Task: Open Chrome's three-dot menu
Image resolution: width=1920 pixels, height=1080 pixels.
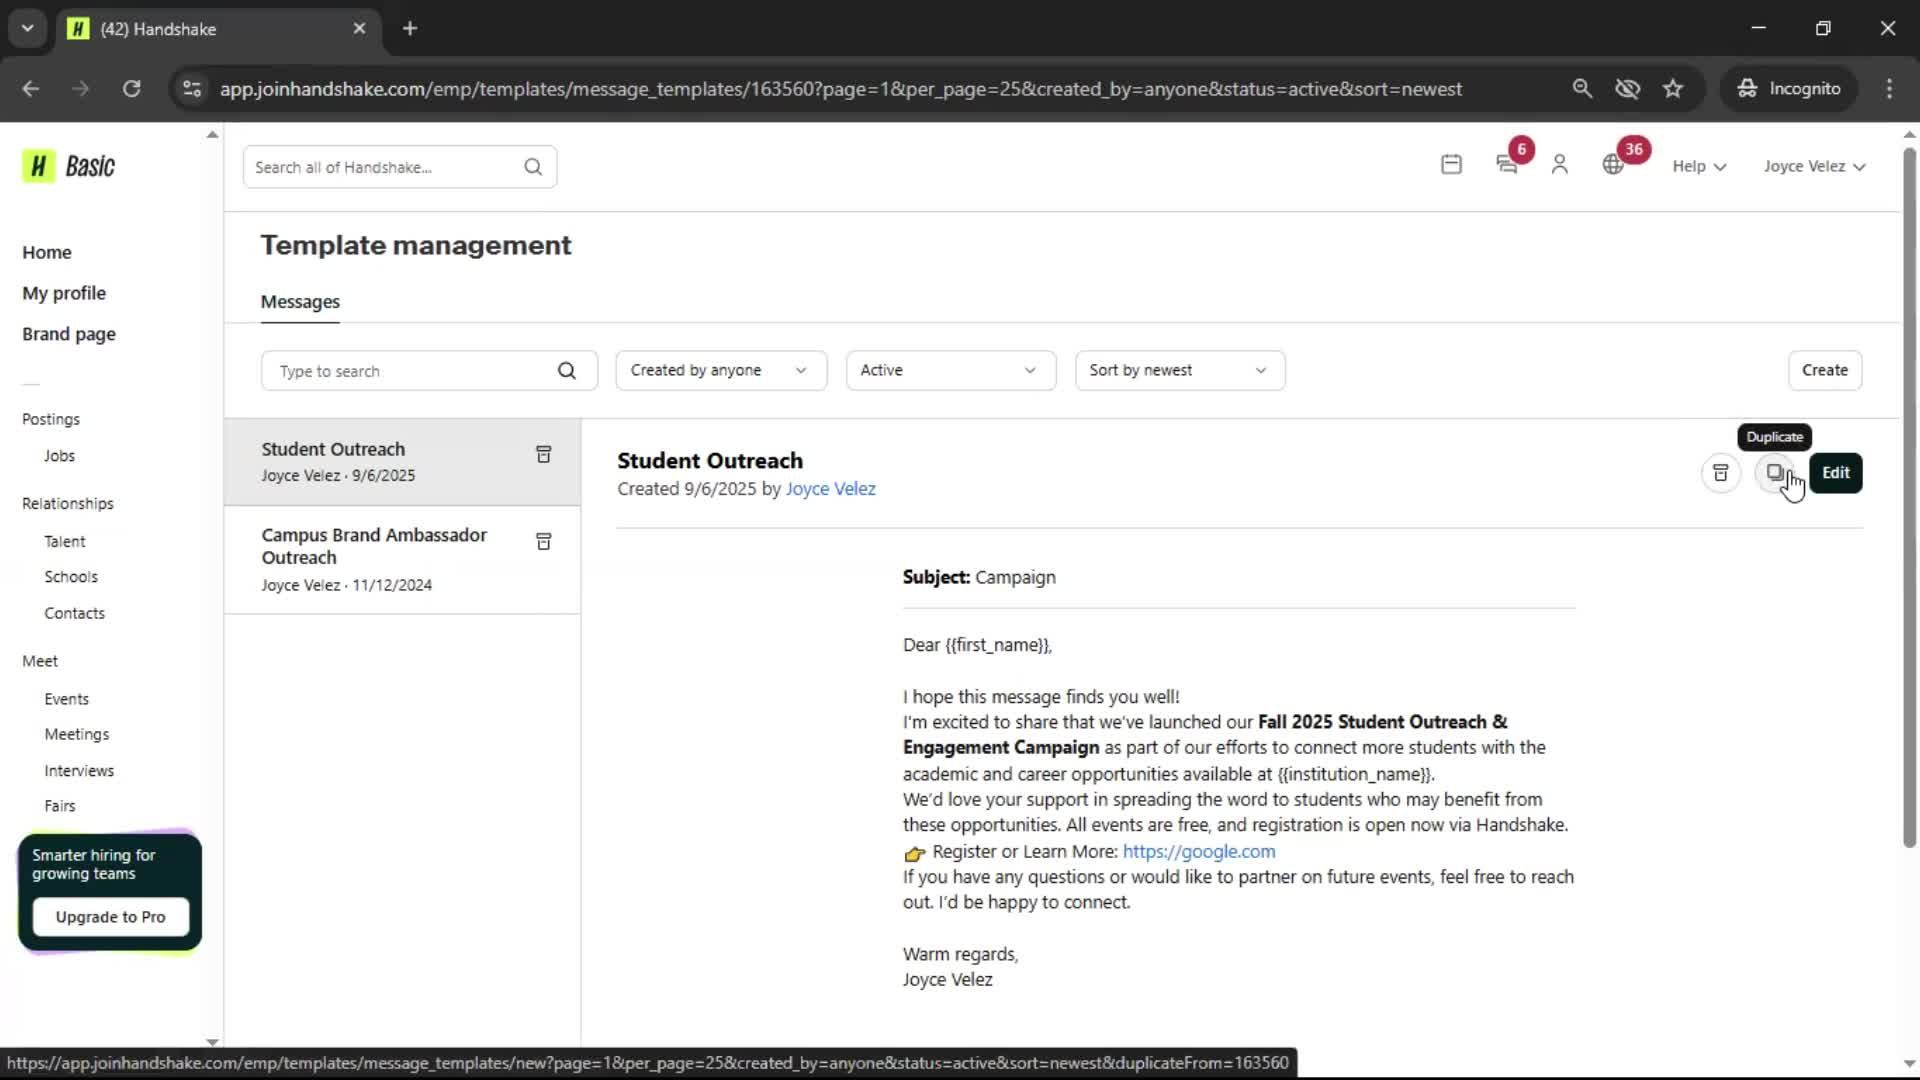Action: [1889, 89]
